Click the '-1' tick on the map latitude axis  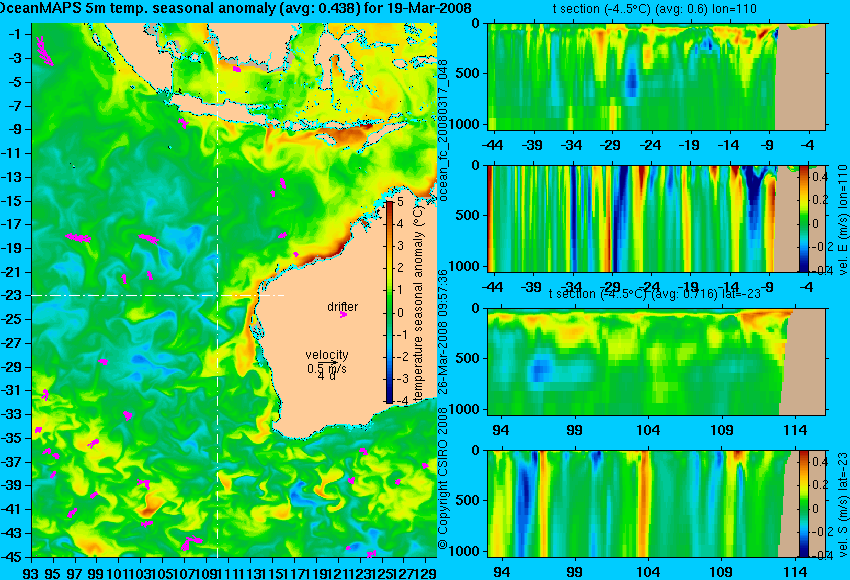14,34
